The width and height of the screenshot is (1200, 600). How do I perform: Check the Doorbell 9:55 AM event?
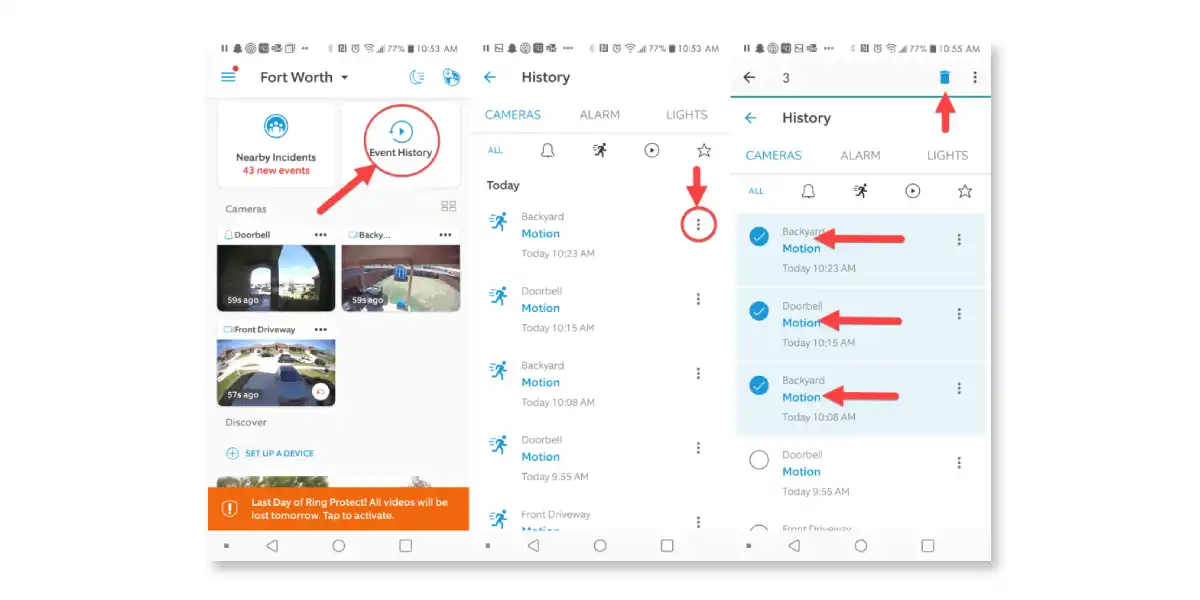click(x=759, y=460)
